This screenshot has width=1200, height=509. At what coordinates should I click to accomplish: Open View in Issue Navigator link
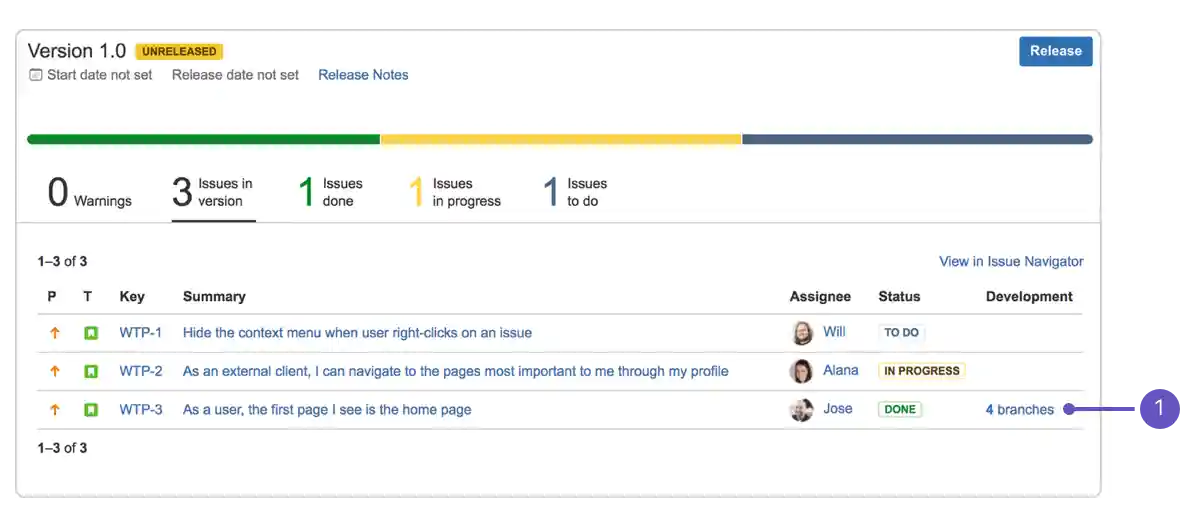(x=1011, y=261)
